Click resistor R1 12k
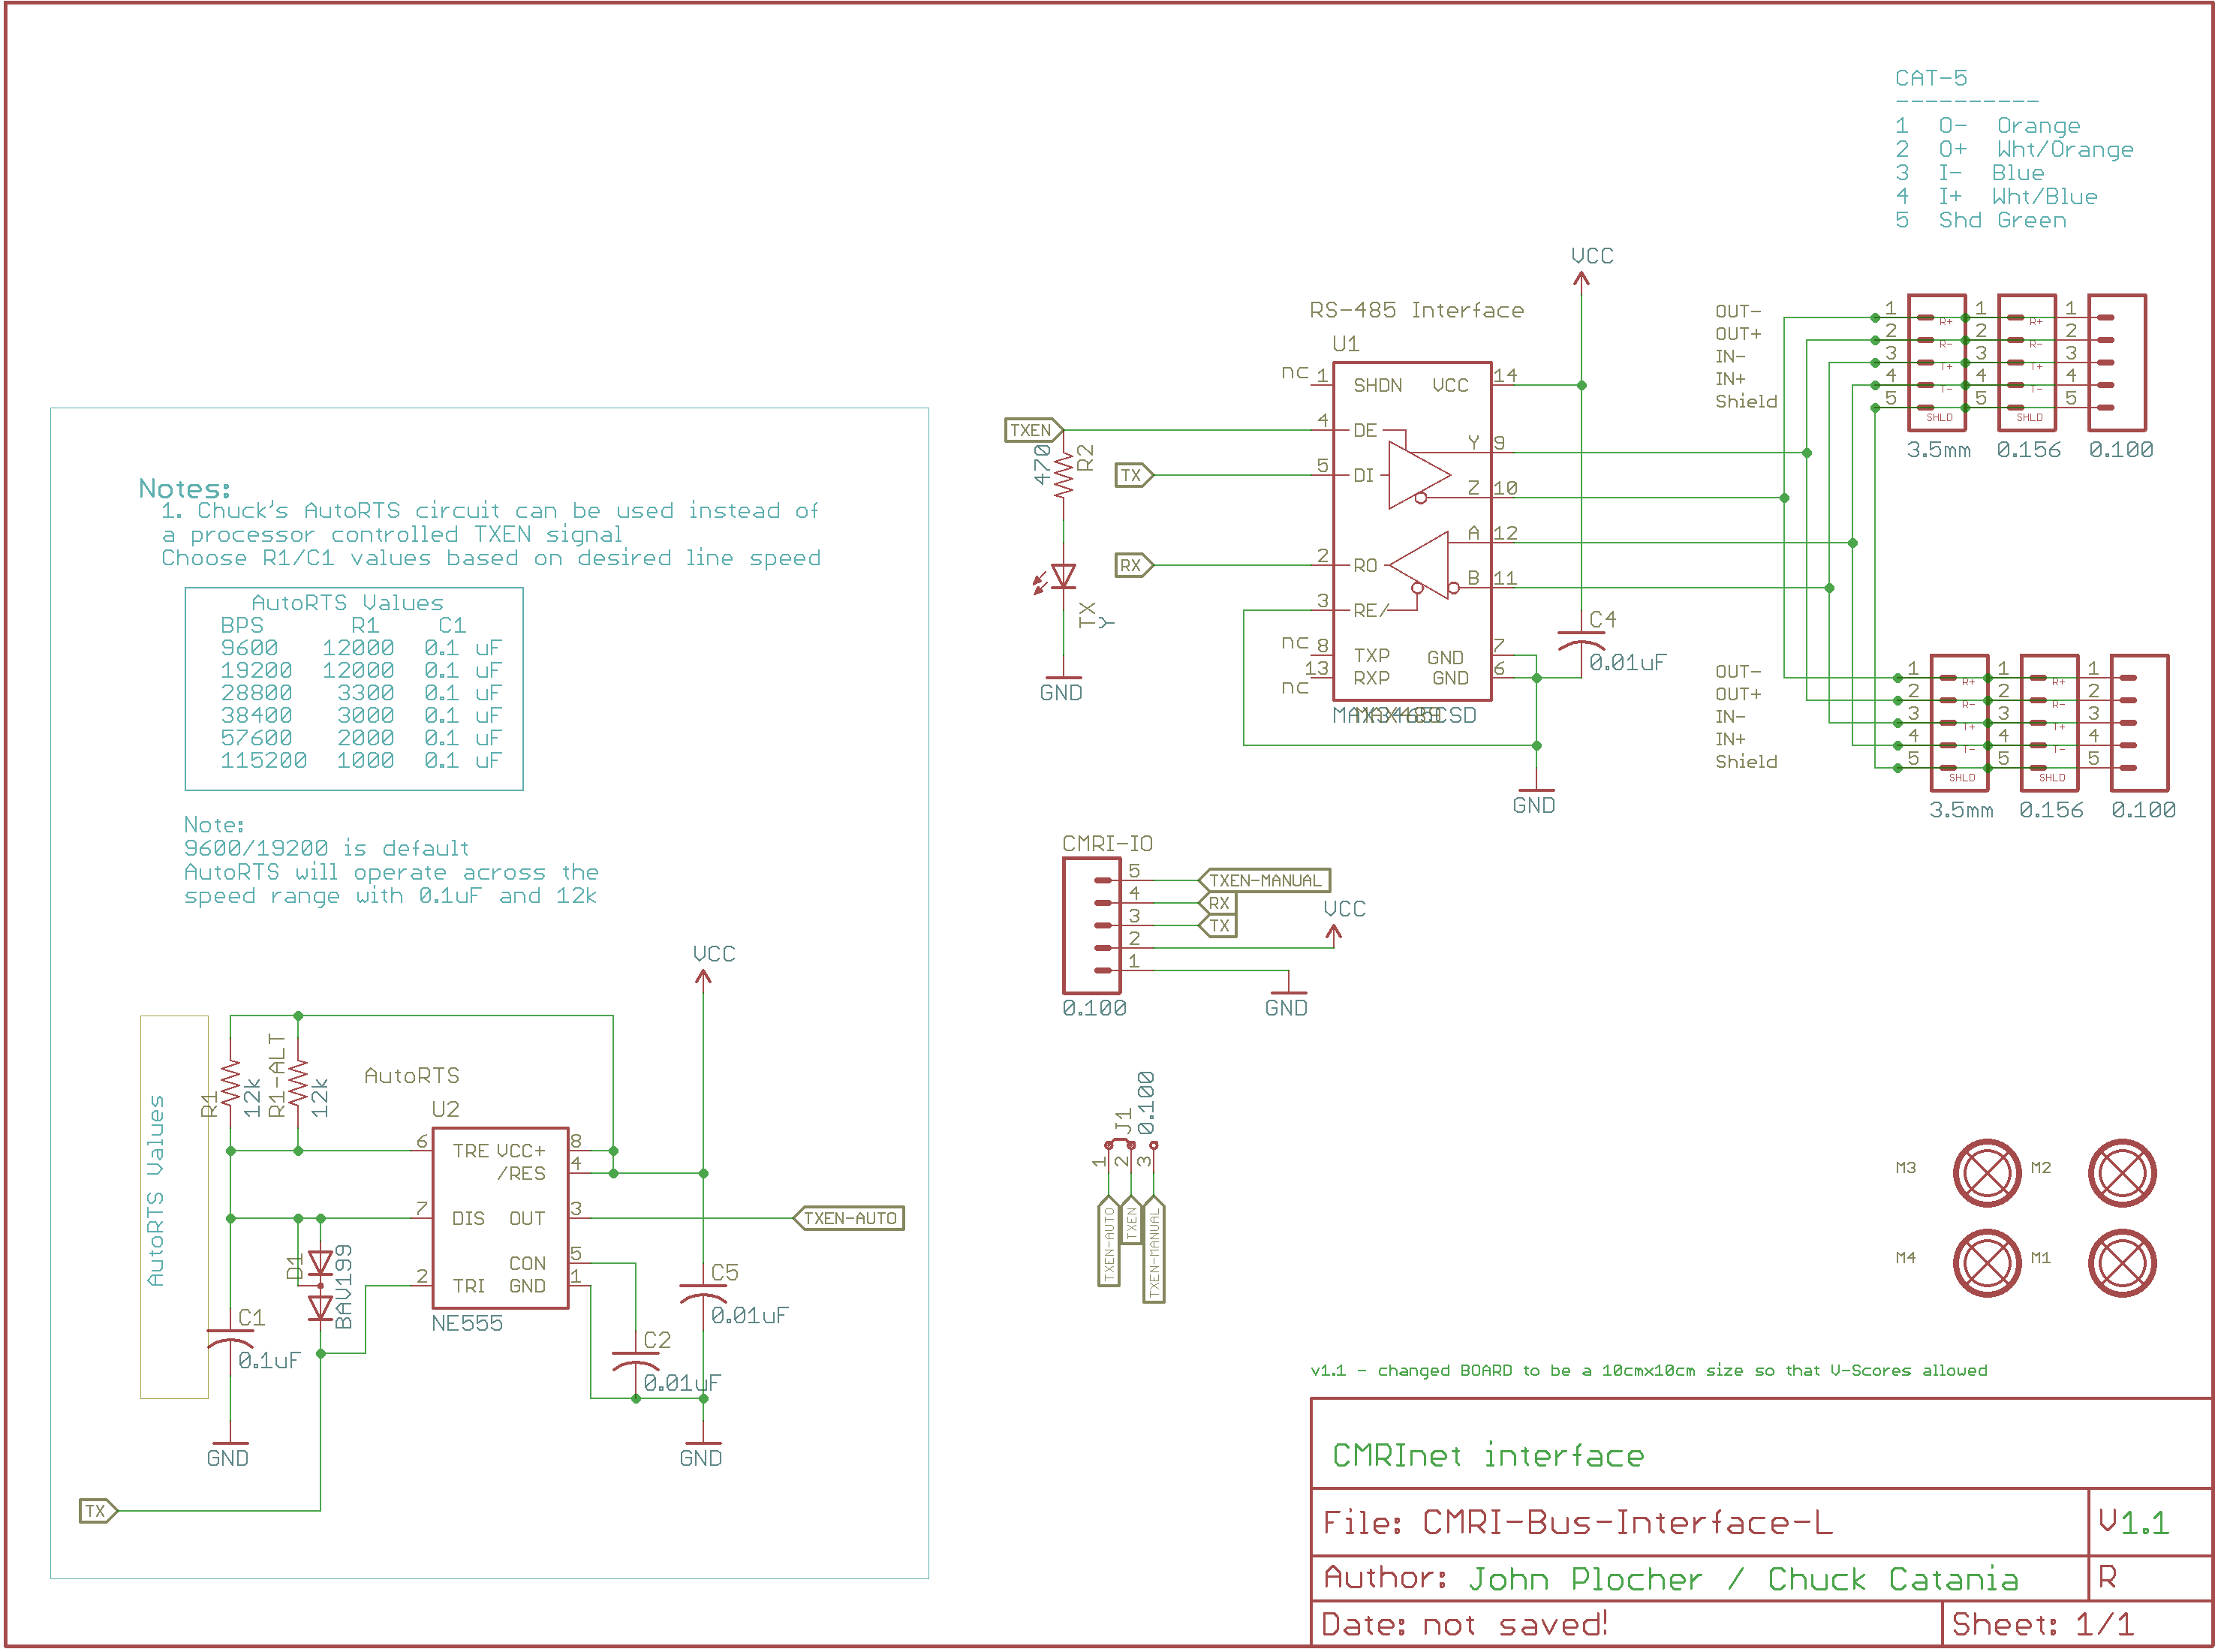Image resolution: width=2215 pixels, height=1652 pixels. (x=231, y=1084)
